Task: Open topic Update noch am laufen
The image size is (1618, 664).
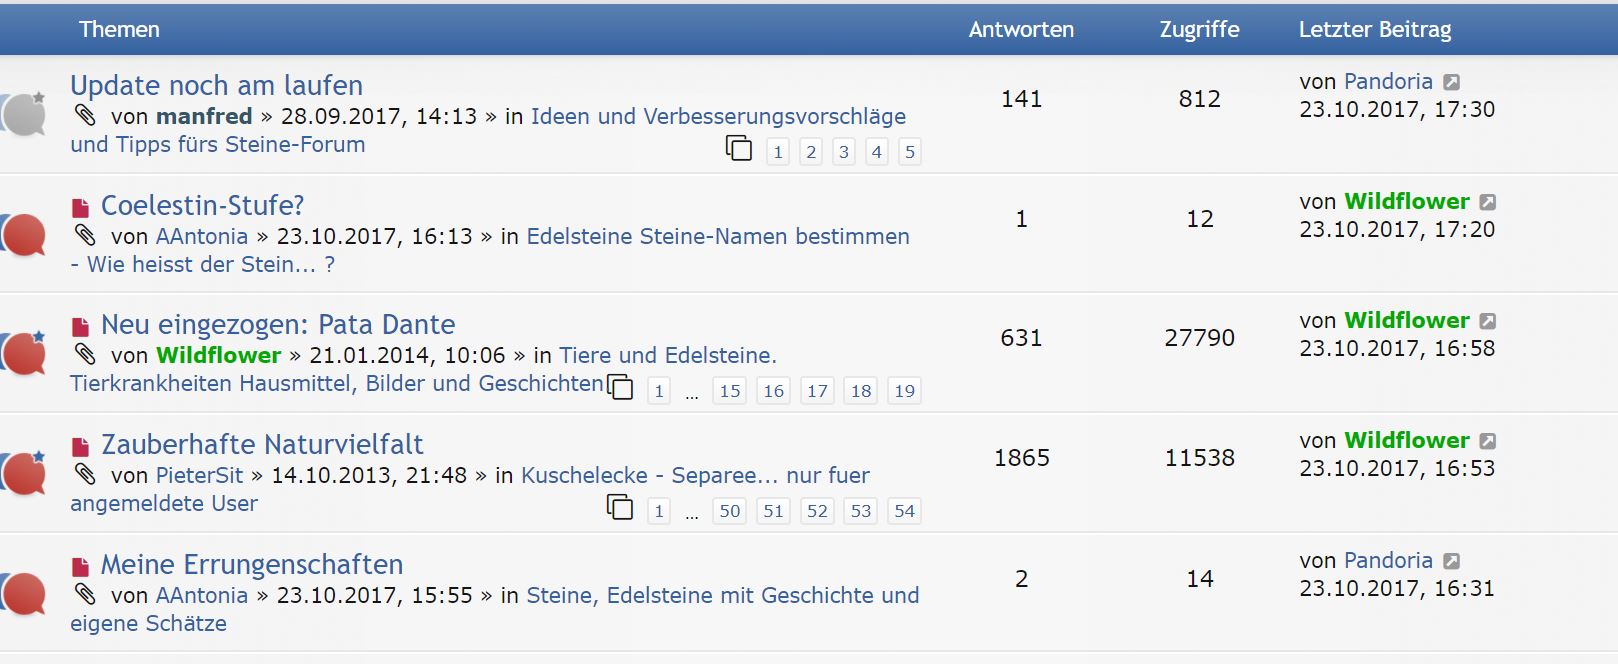Action: coord(216,86)
